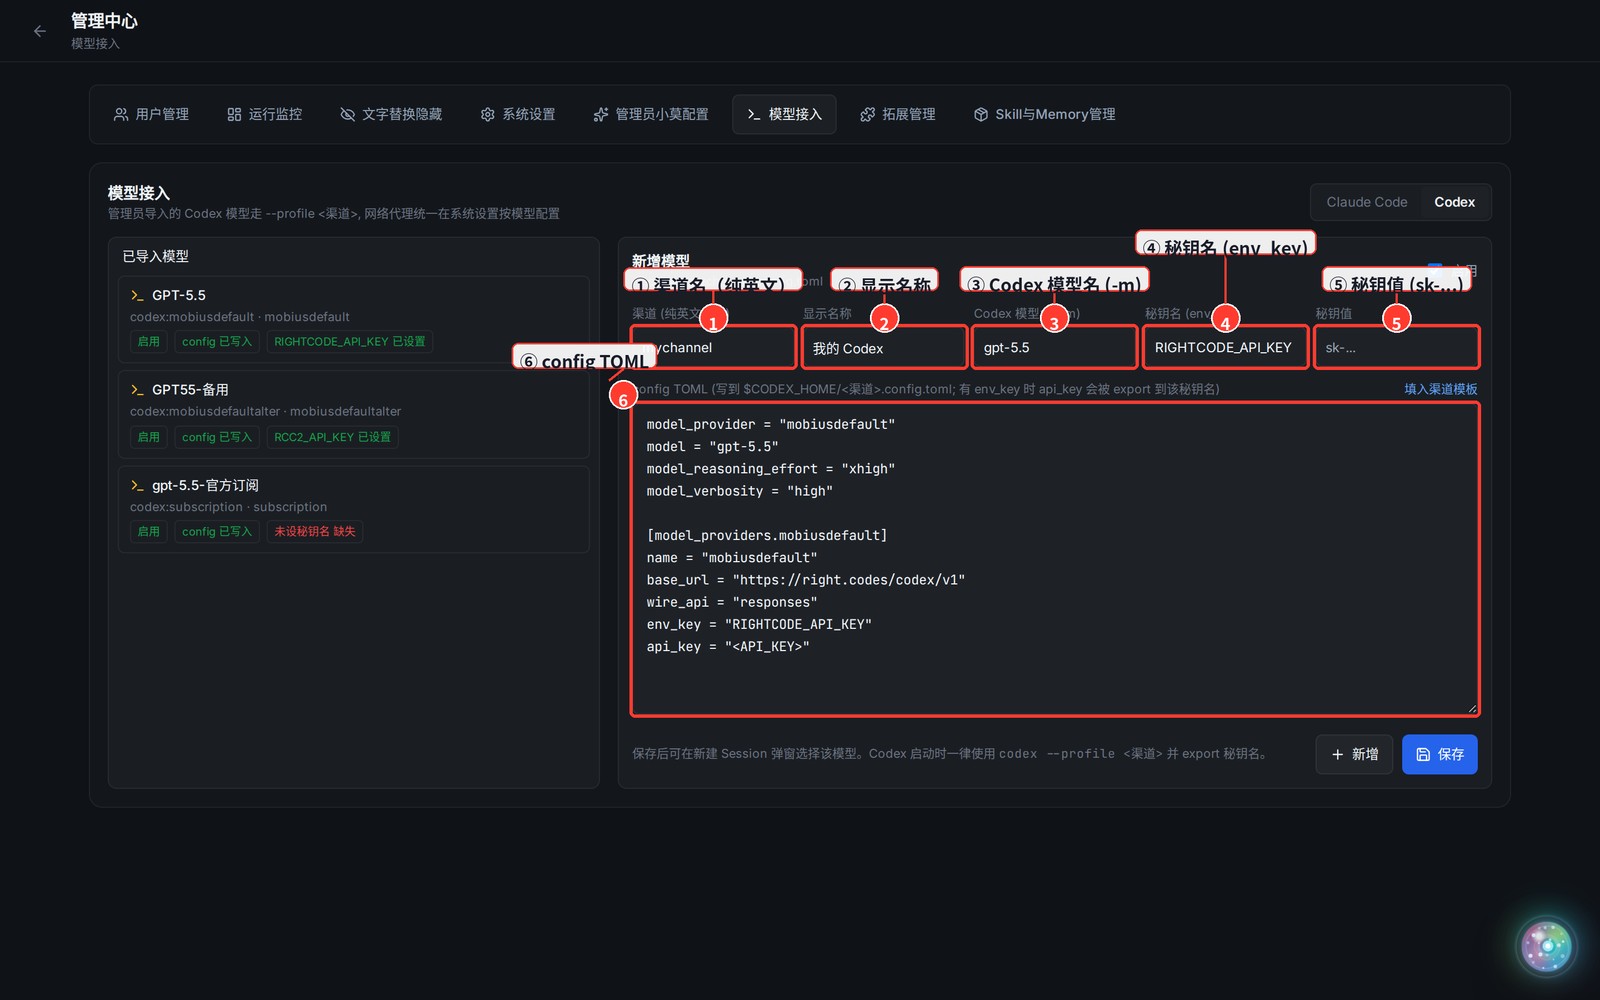Click the 拓展管理 puzzle icon
Viewport: 1600px width, 1000px height.
click(868, 114)
